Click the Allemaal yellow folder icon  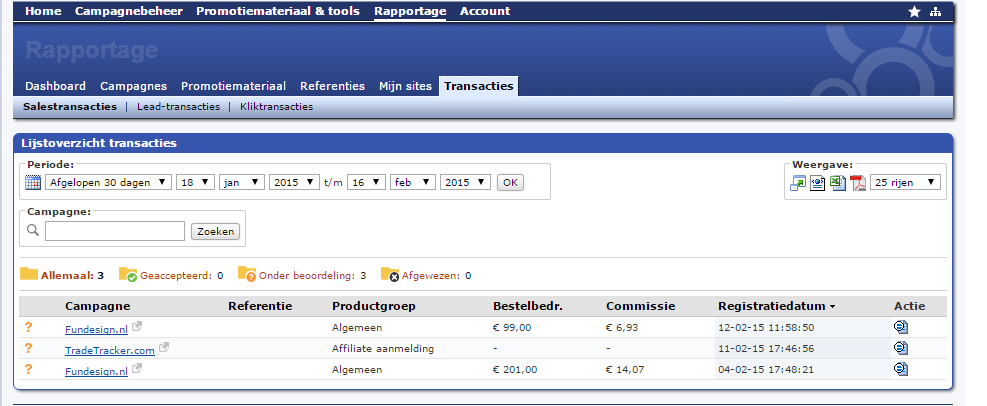click(29, 274)
